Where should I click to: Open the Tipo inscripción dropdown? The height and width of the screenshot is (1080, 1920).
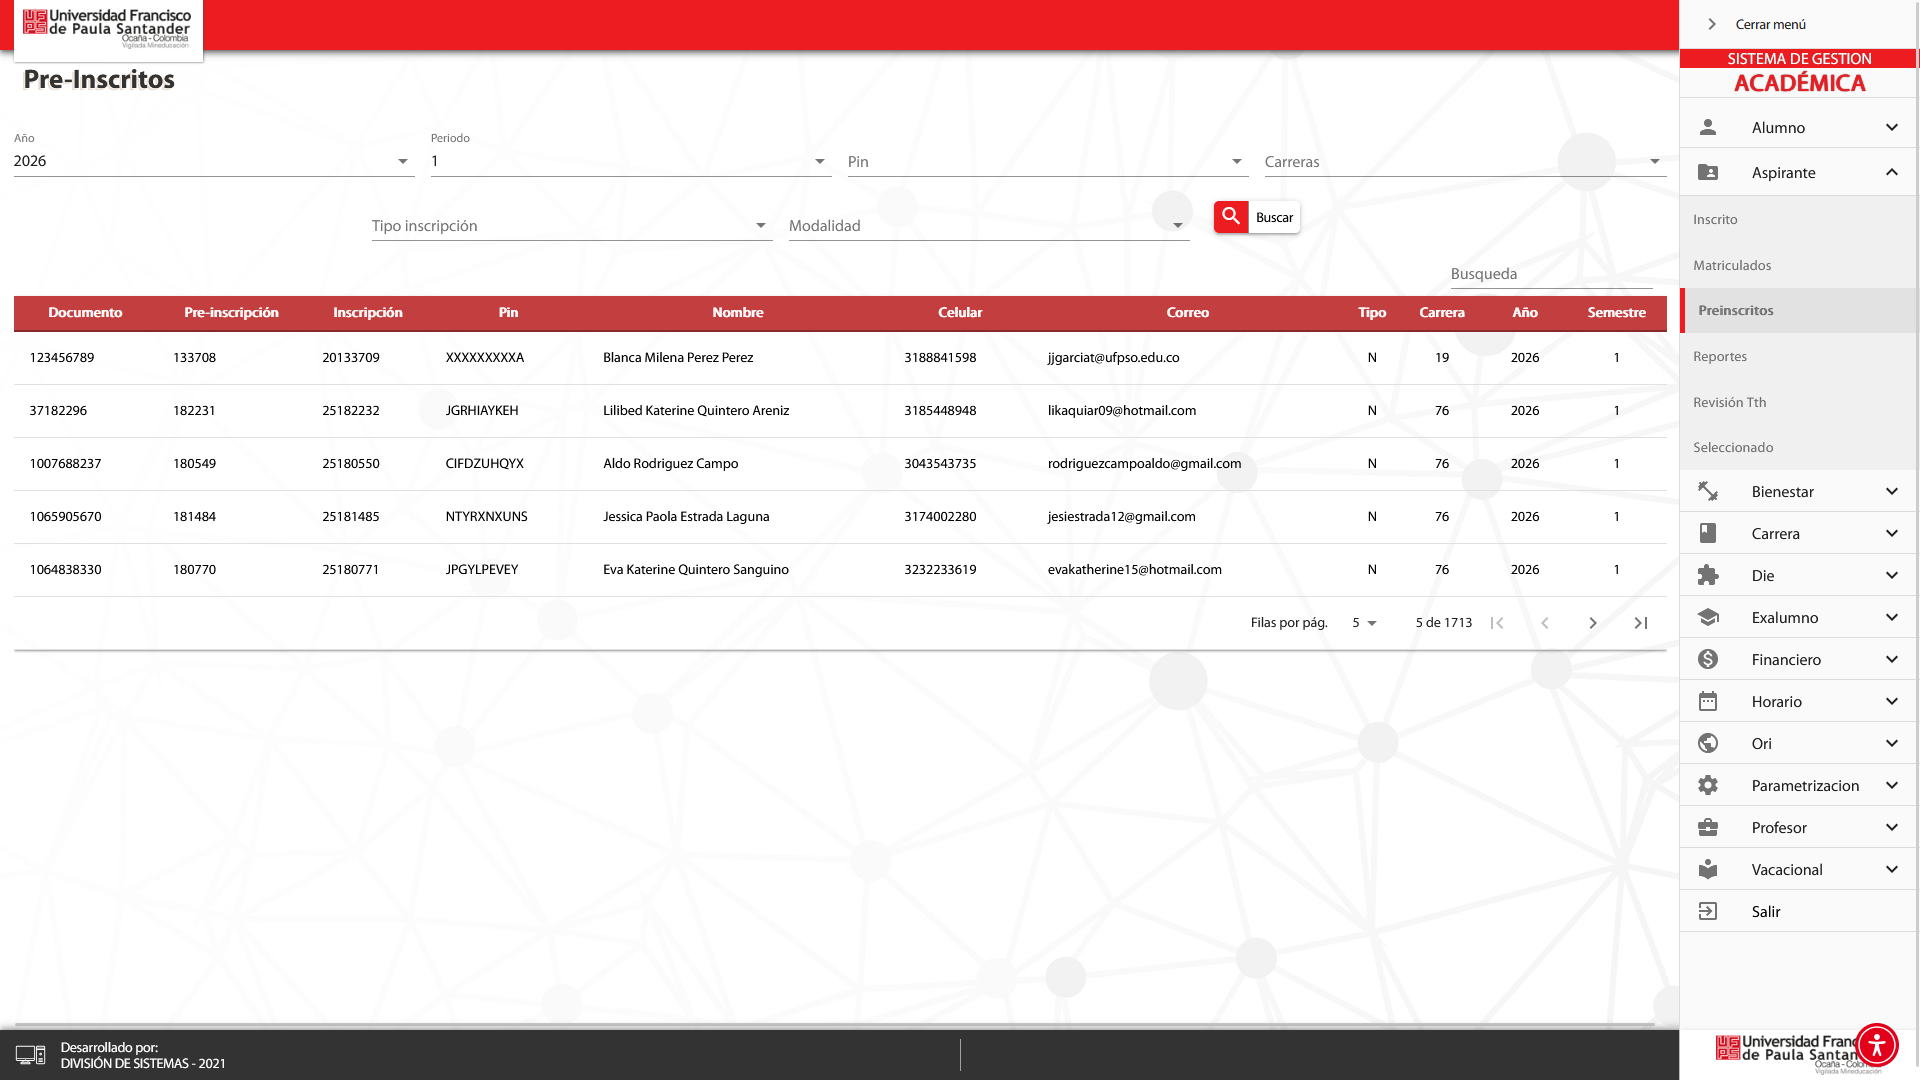570,226
